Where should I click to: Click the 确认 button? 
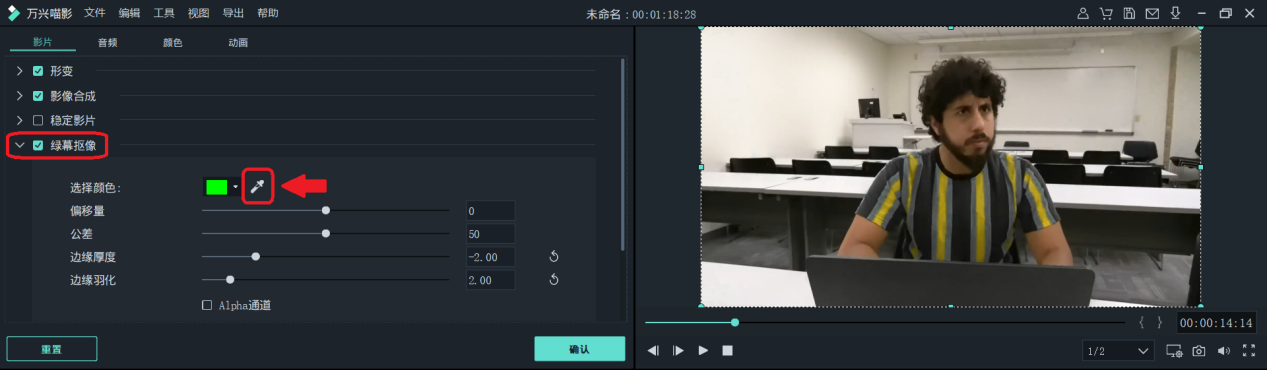pyautogui.click(x=579, y=348)
